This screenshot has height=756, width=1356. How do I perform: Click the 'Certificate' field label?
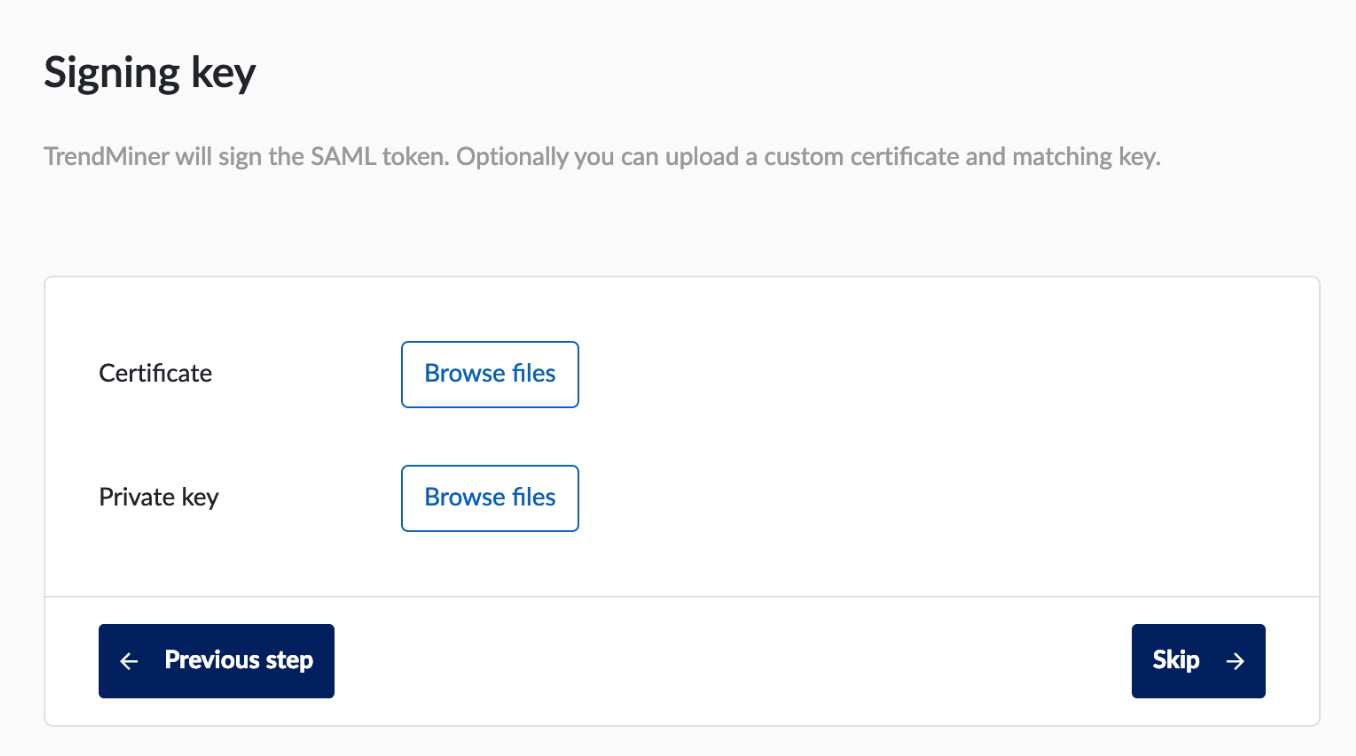(155, 373)
